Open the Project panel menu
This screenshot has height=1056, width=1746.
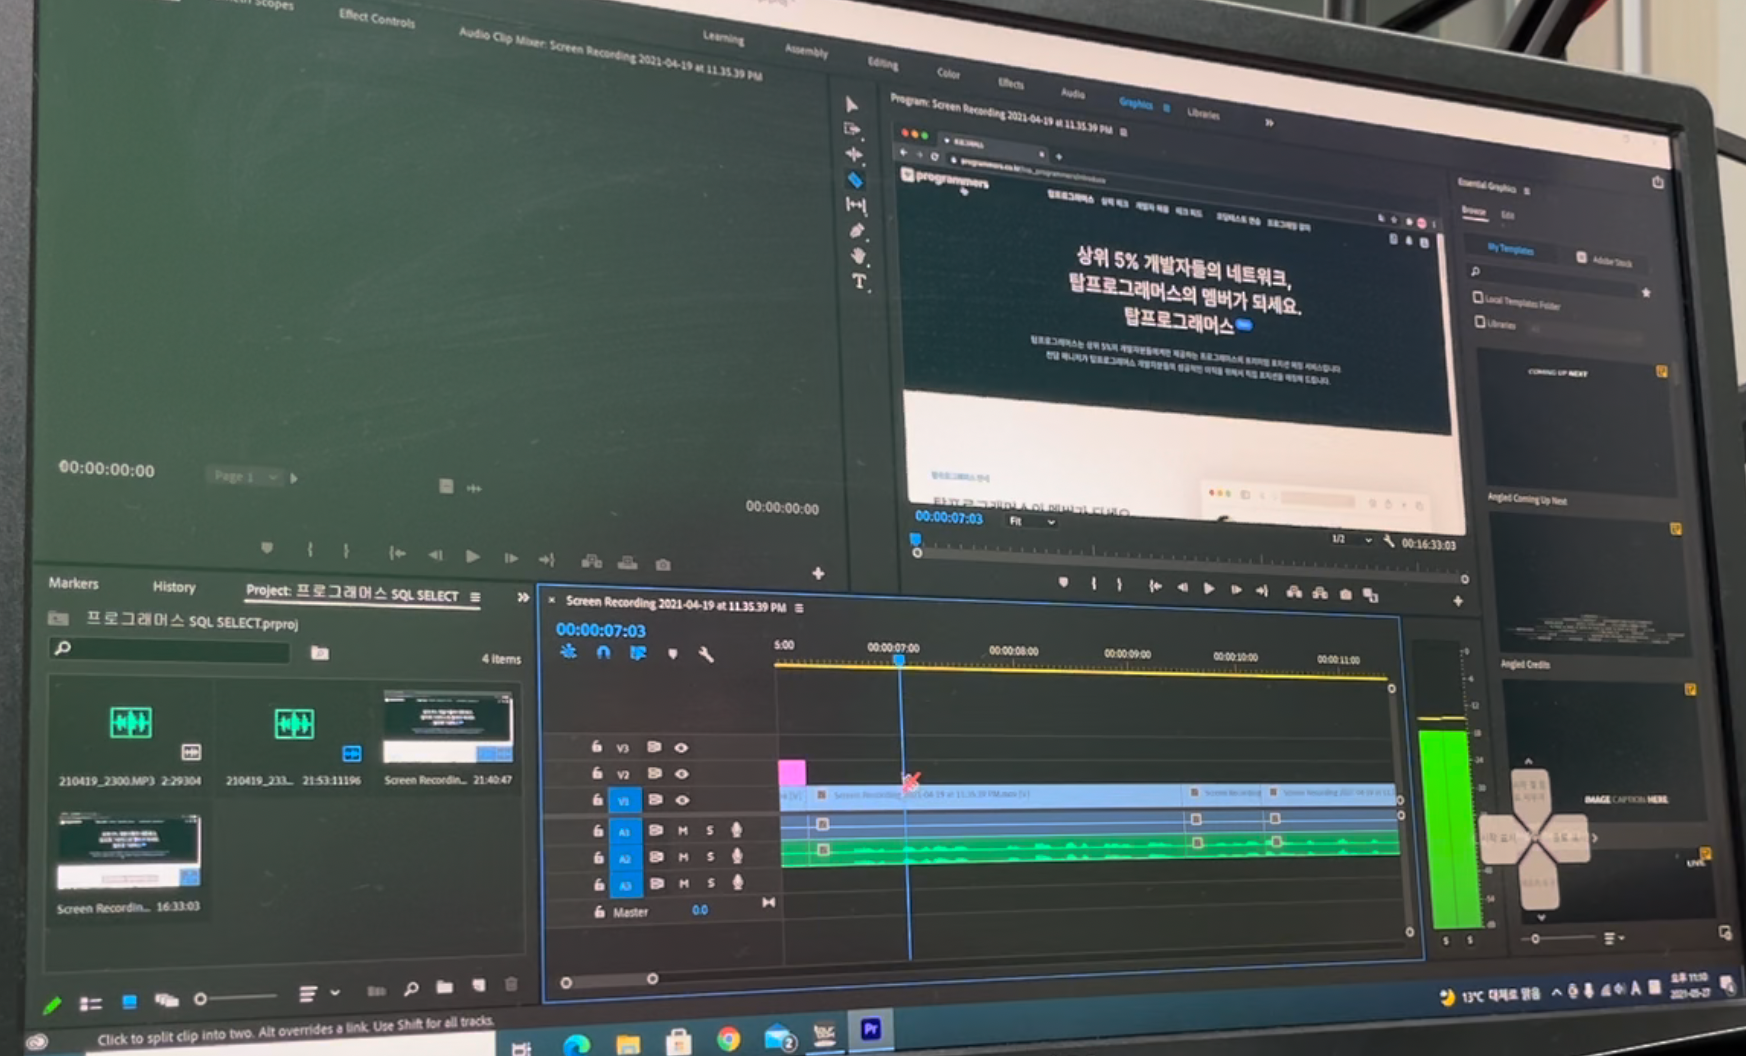[475, 597]
